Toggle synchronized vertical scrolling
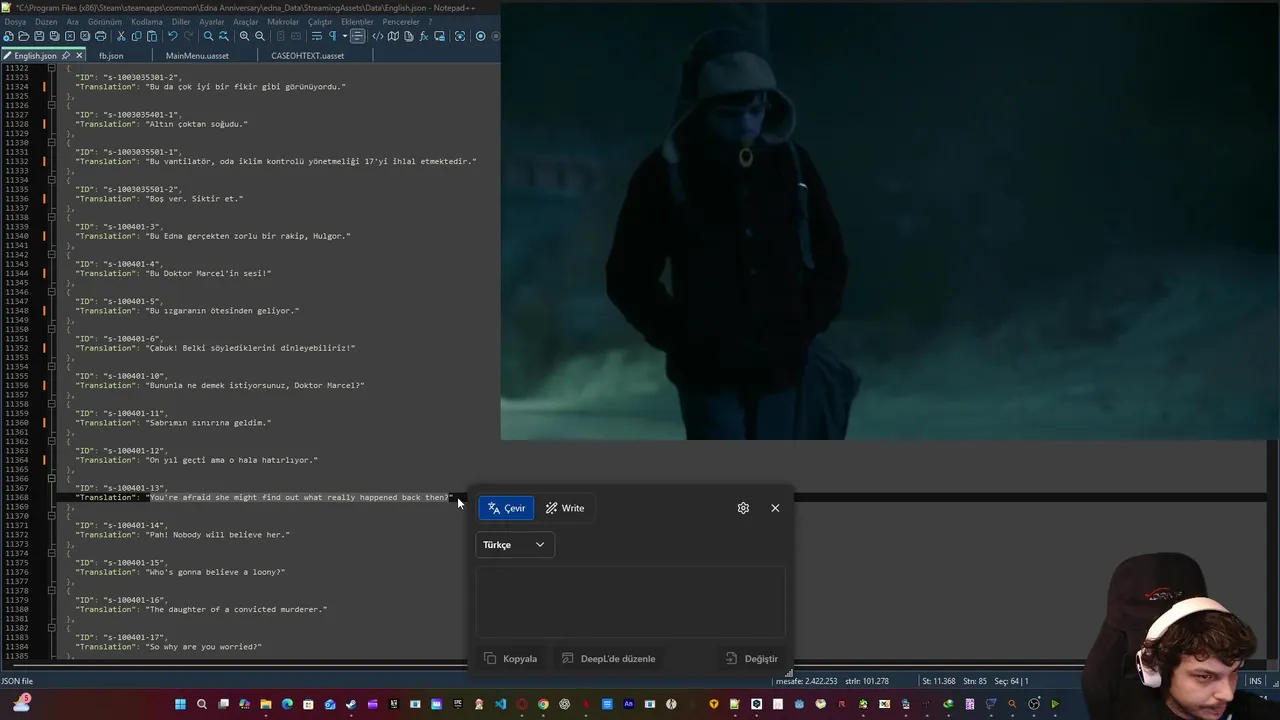The height and width of the screenshot is (720, 1280). (280, 36)
